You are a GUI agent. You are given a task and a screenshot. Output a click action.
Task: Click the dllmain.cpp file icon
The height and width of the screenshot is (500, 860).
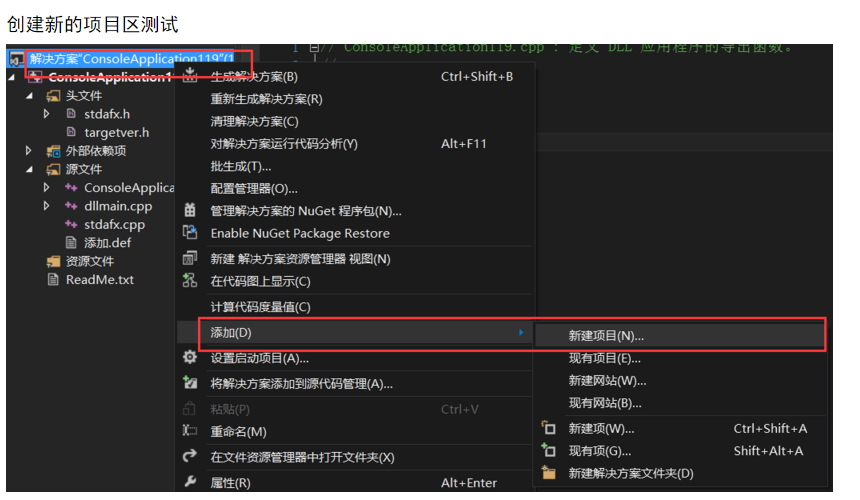(71, 206)
